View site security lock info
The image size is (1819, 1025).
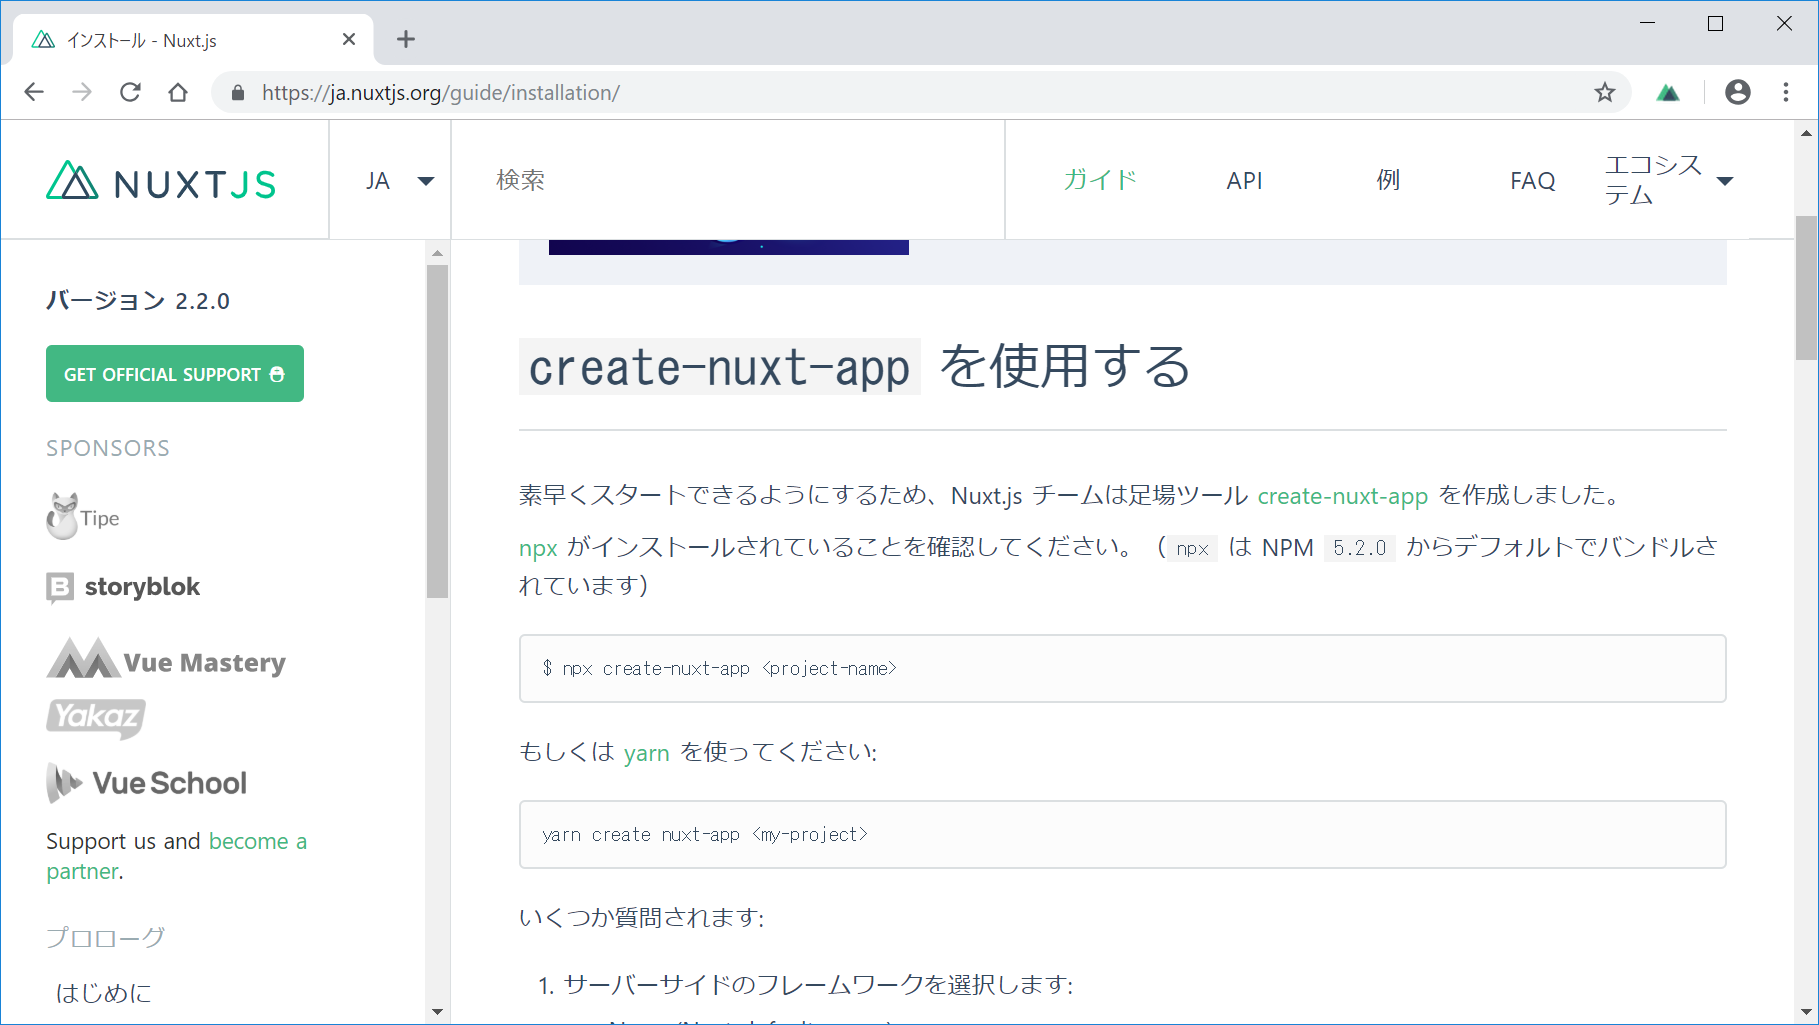point(238,92)
